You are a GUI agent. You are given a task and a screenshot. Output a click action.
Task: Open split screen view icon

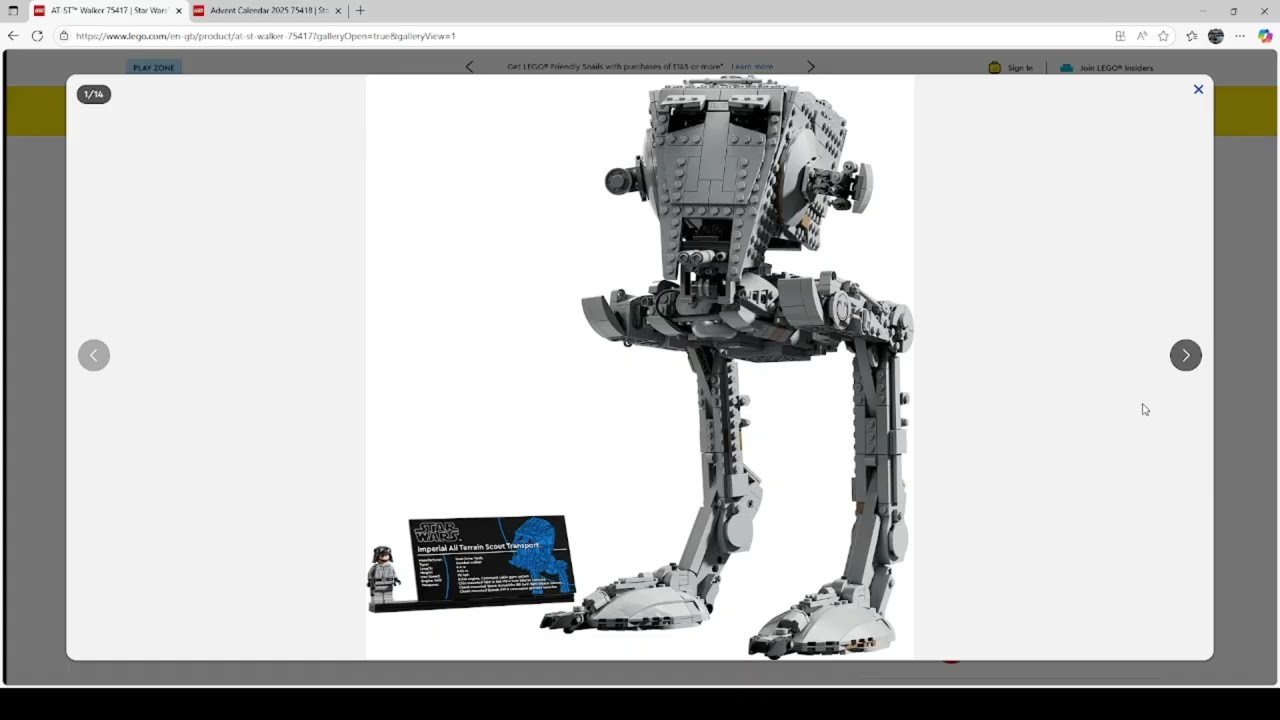[1120, 36]
